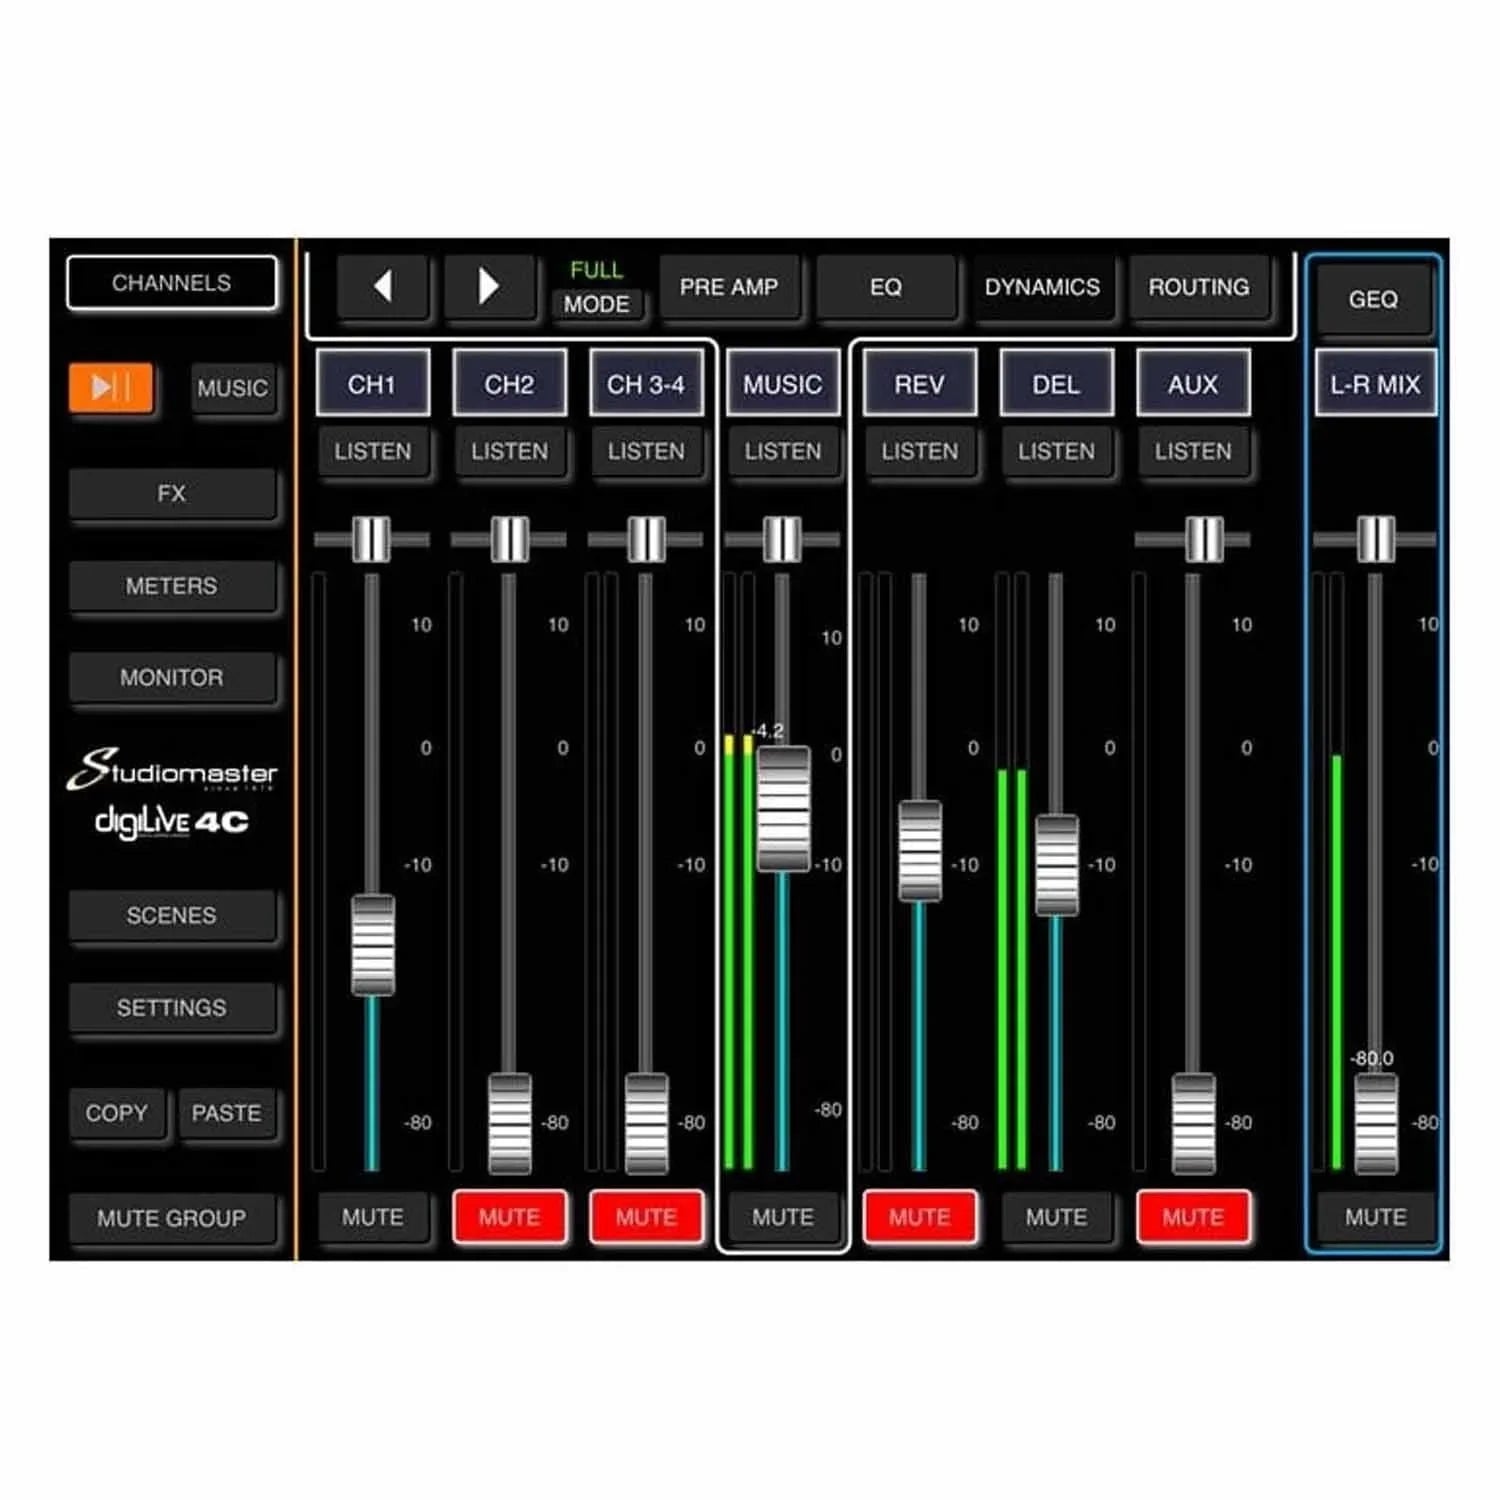This screenshot has height=1500, width=1500.
Task: Unmute channel CH2
Action: 510,1217
